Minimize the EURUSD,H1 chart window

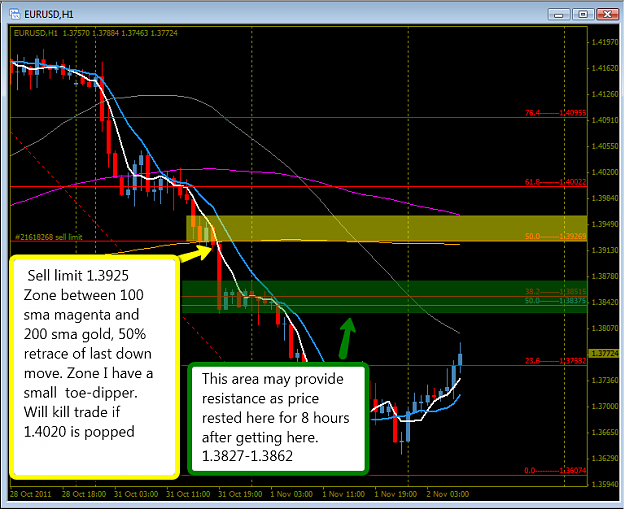(558, 15)
